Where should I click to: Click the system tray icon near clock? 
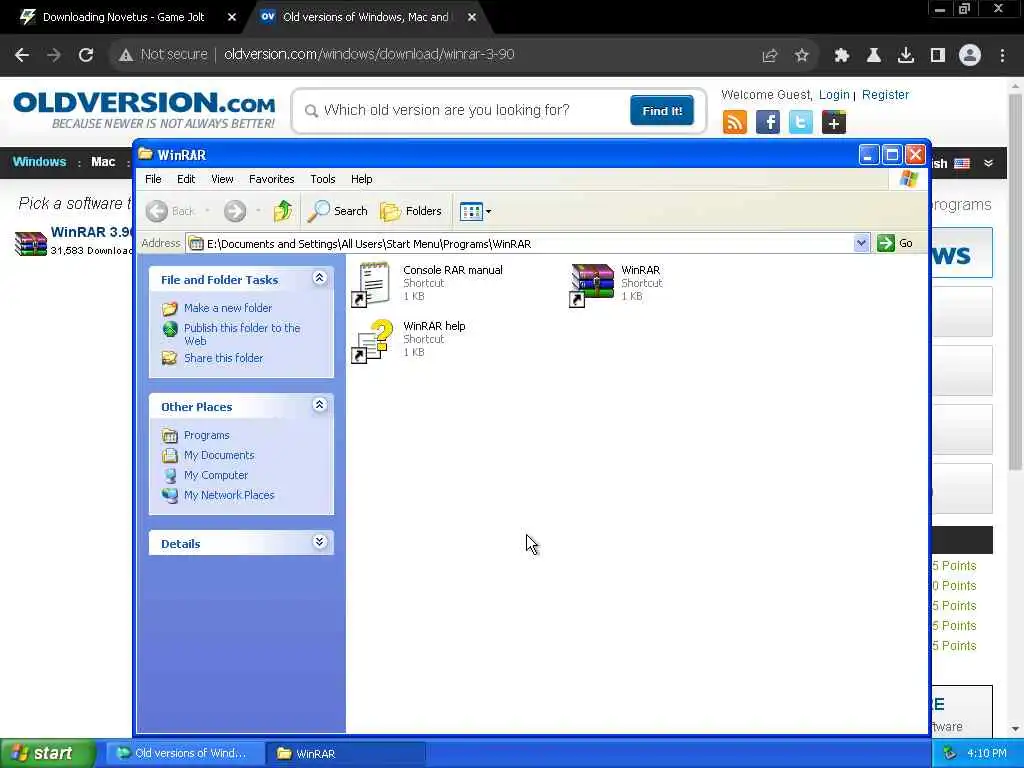point(949,753)
